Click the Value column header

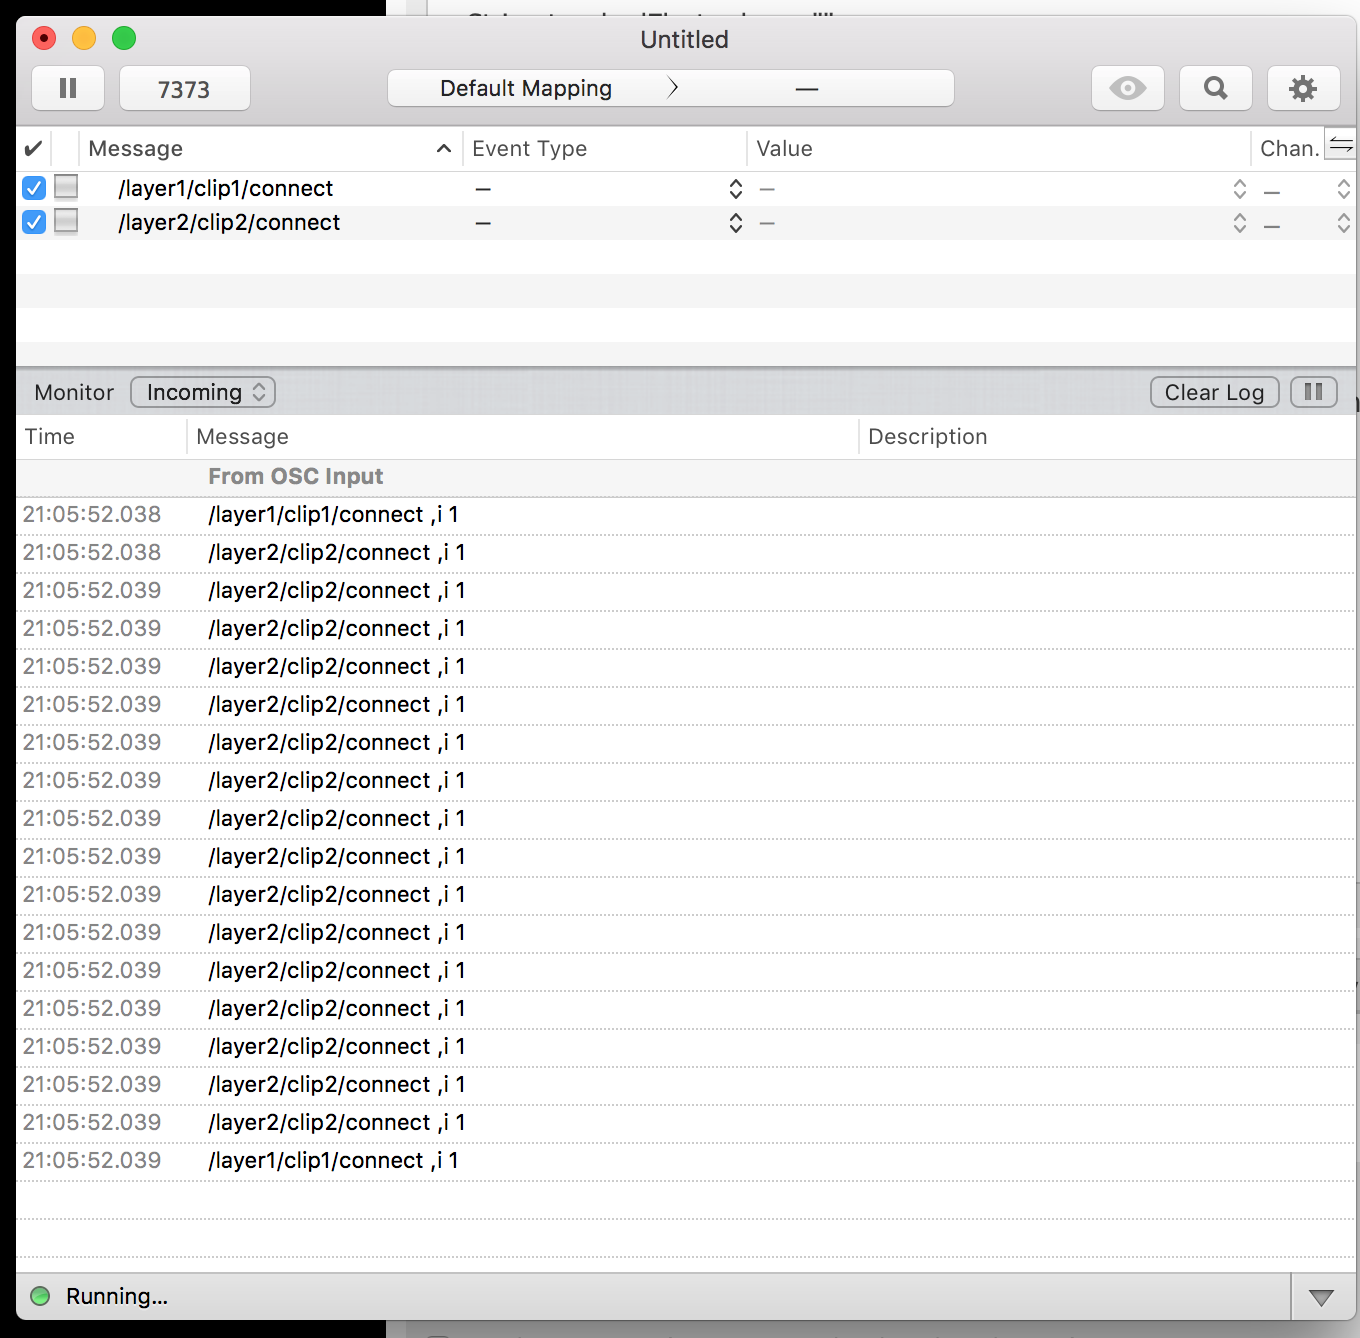point(996,149)
